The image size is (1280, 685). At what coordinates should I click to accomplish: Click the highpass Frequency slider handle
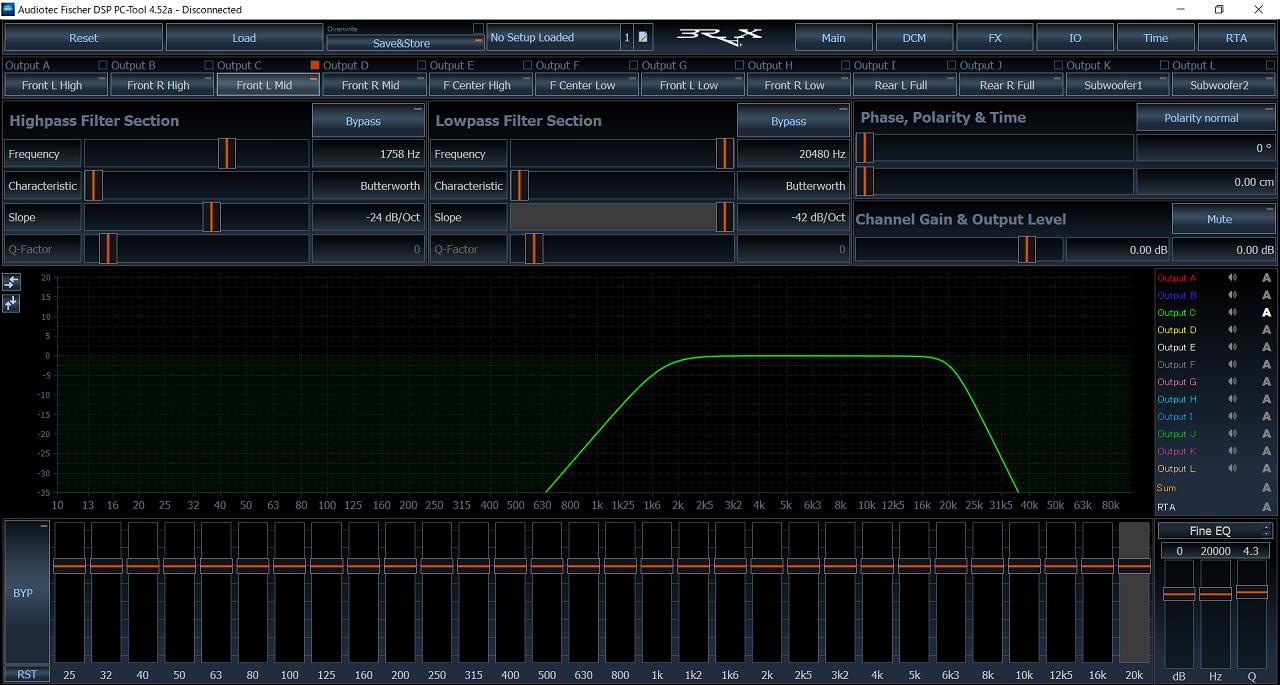pyautogui.click(x=227, y=154)
